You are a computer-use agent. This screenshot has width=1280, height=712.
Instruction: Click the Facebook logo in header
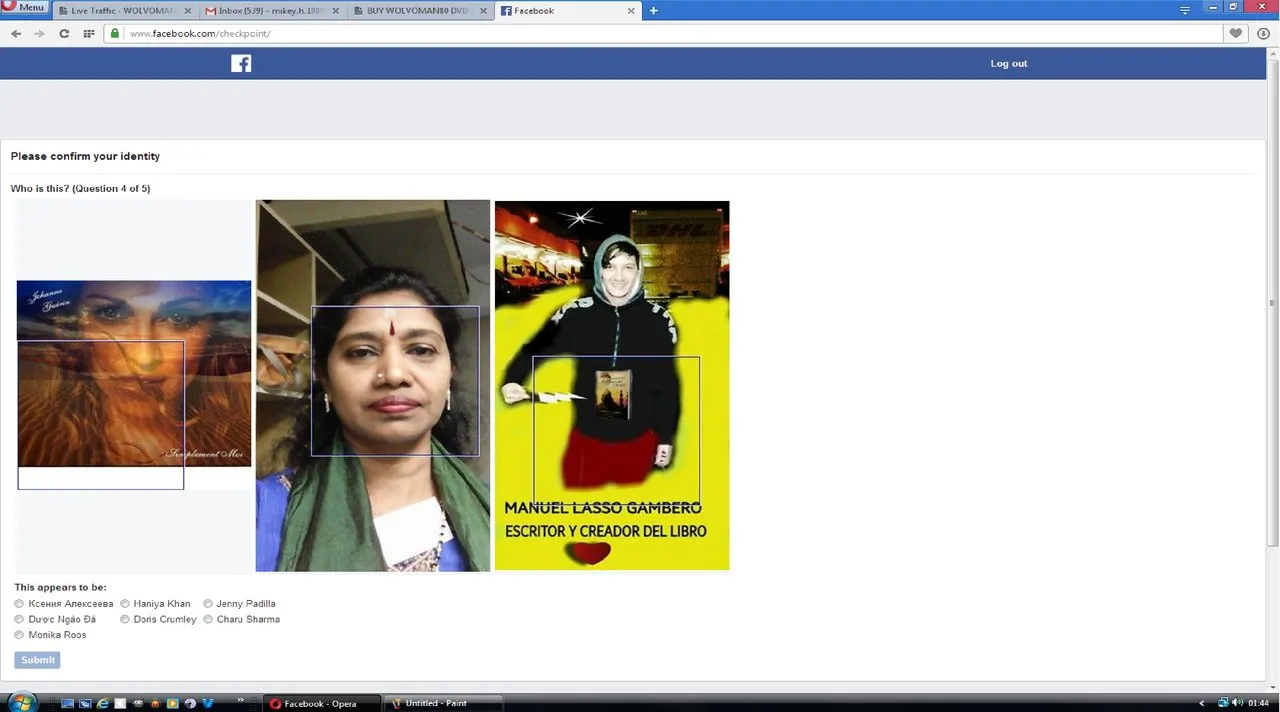tap(241, 63)
